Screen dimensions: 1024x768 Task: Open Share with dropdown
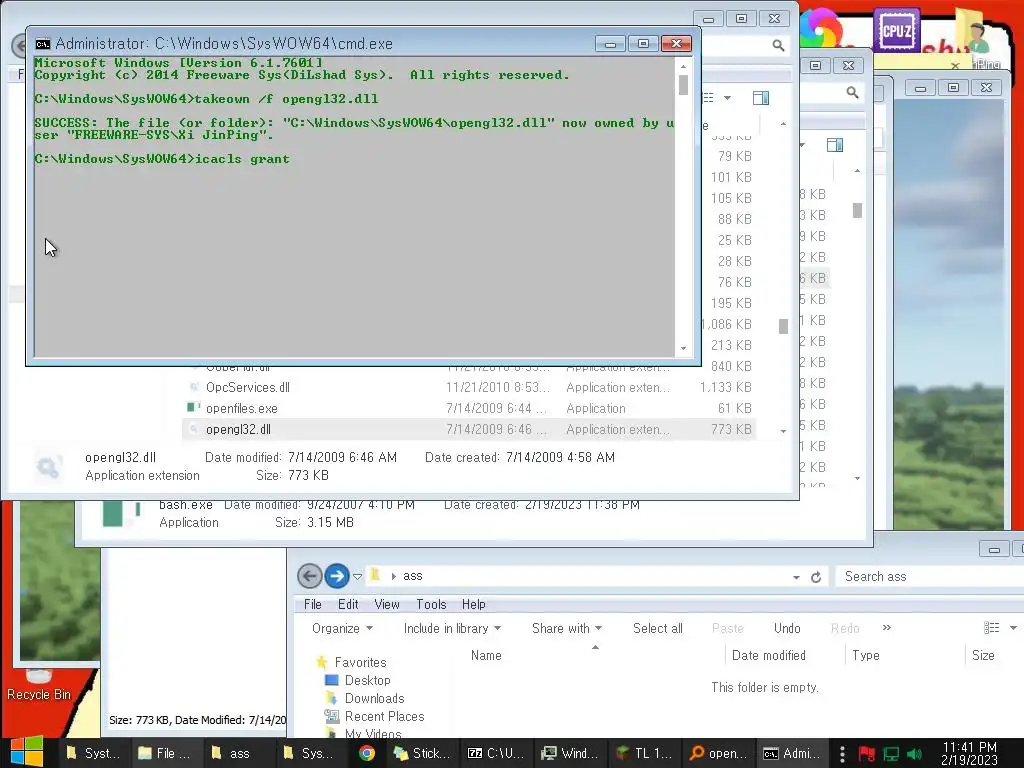(566, 628)
